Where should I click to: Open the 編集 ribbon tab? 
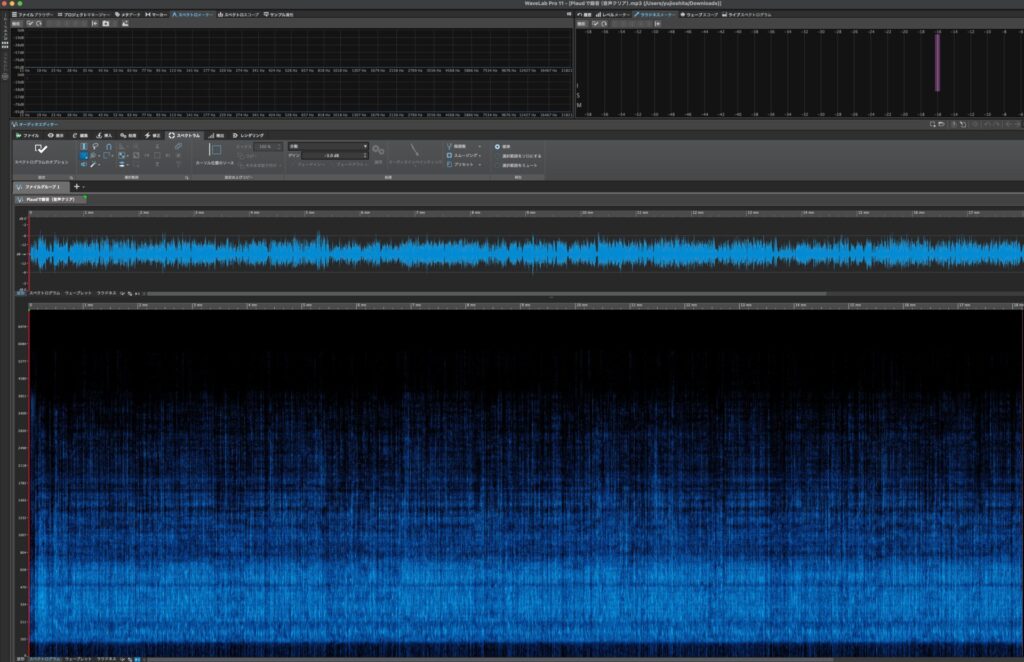coord(80,136)
